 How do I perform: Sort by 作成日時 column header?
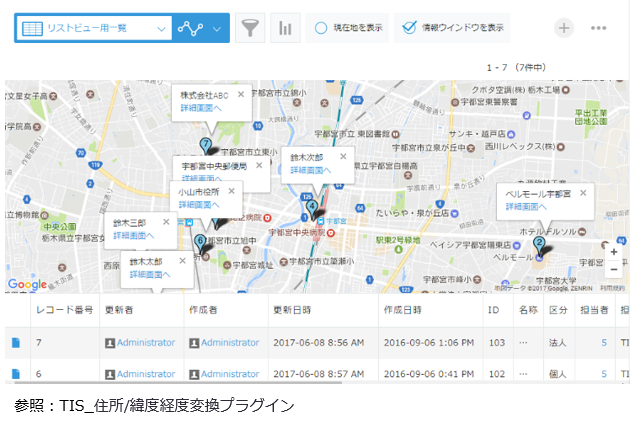402,310
